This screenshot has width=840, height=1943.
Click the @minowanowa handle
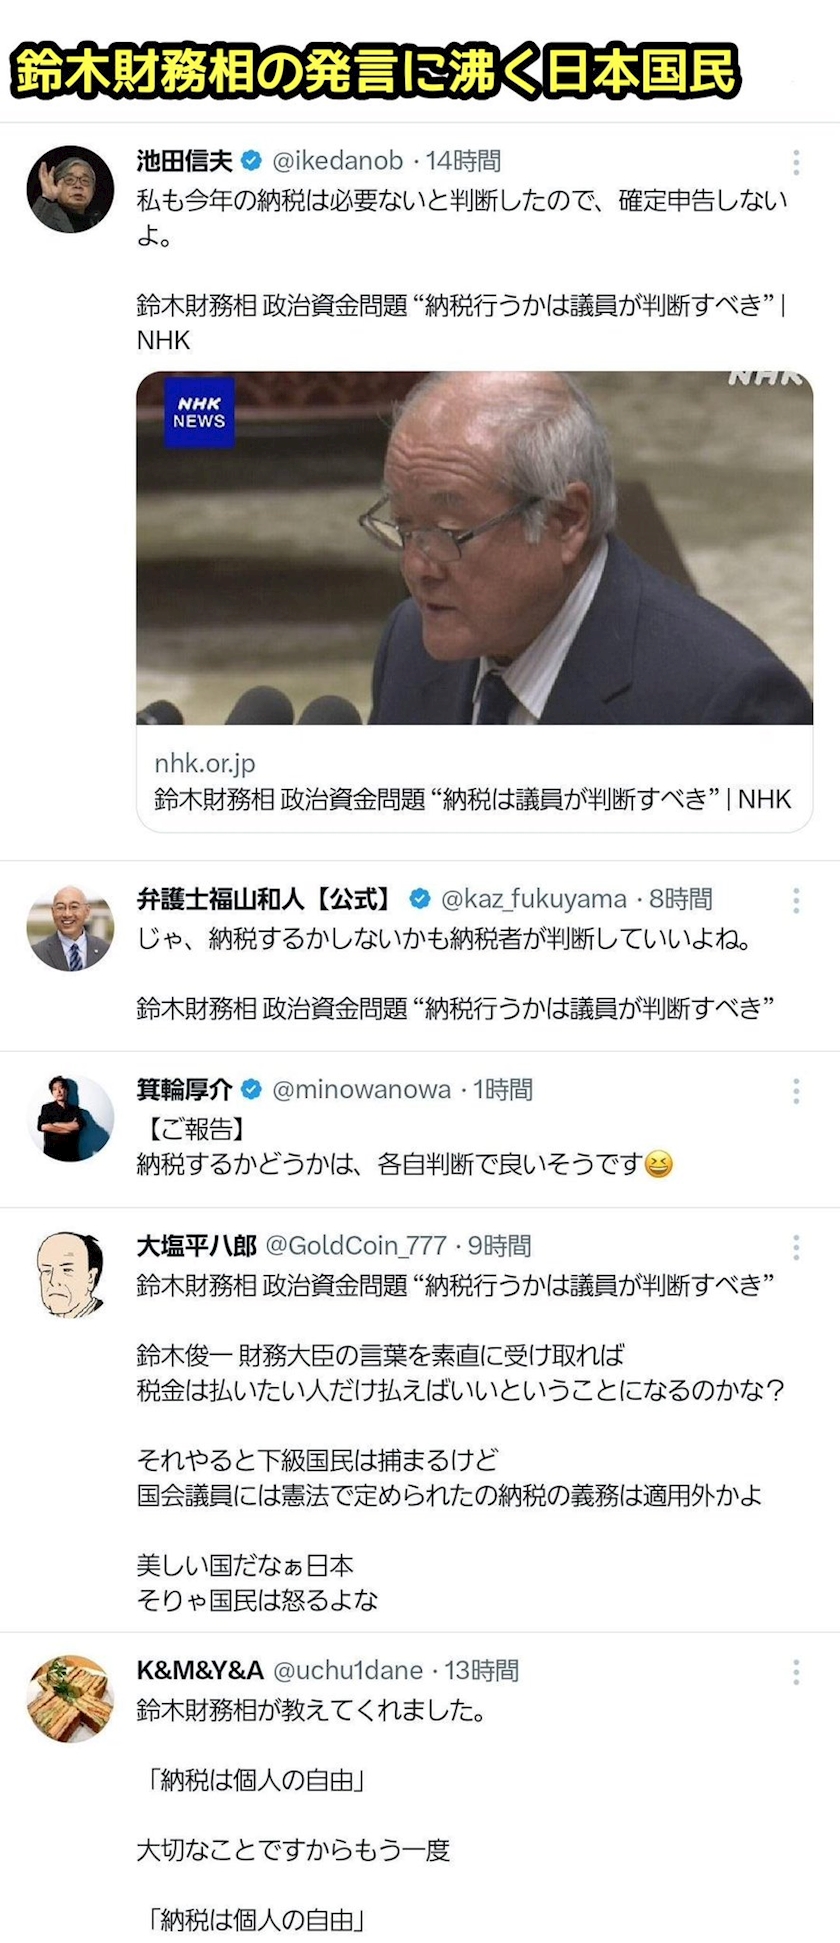point(361,1089)
